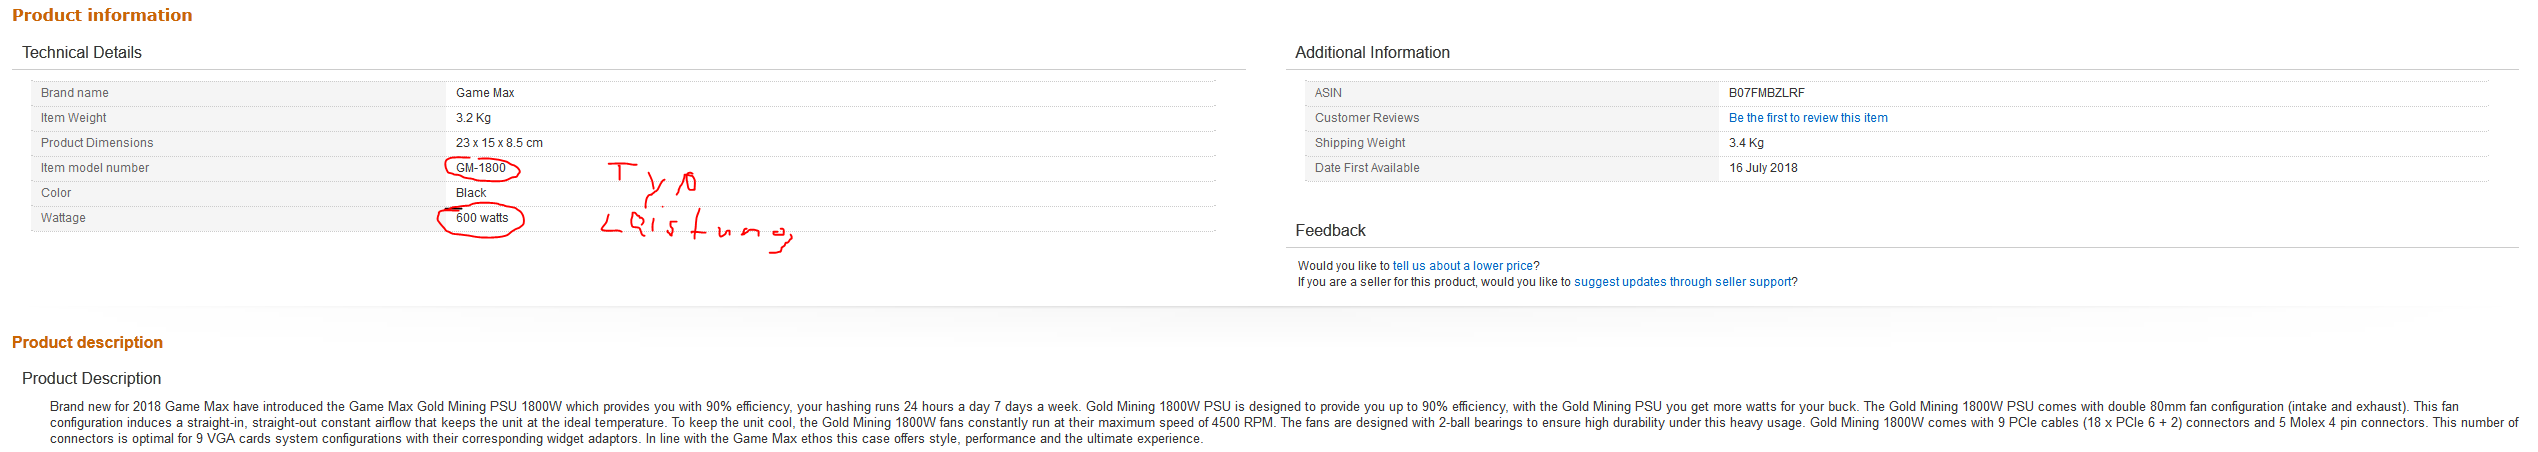Click the orange 'Product description' heading
Image resolution: width=2538 pixels, height=452 pixels.
click(87, 342)
